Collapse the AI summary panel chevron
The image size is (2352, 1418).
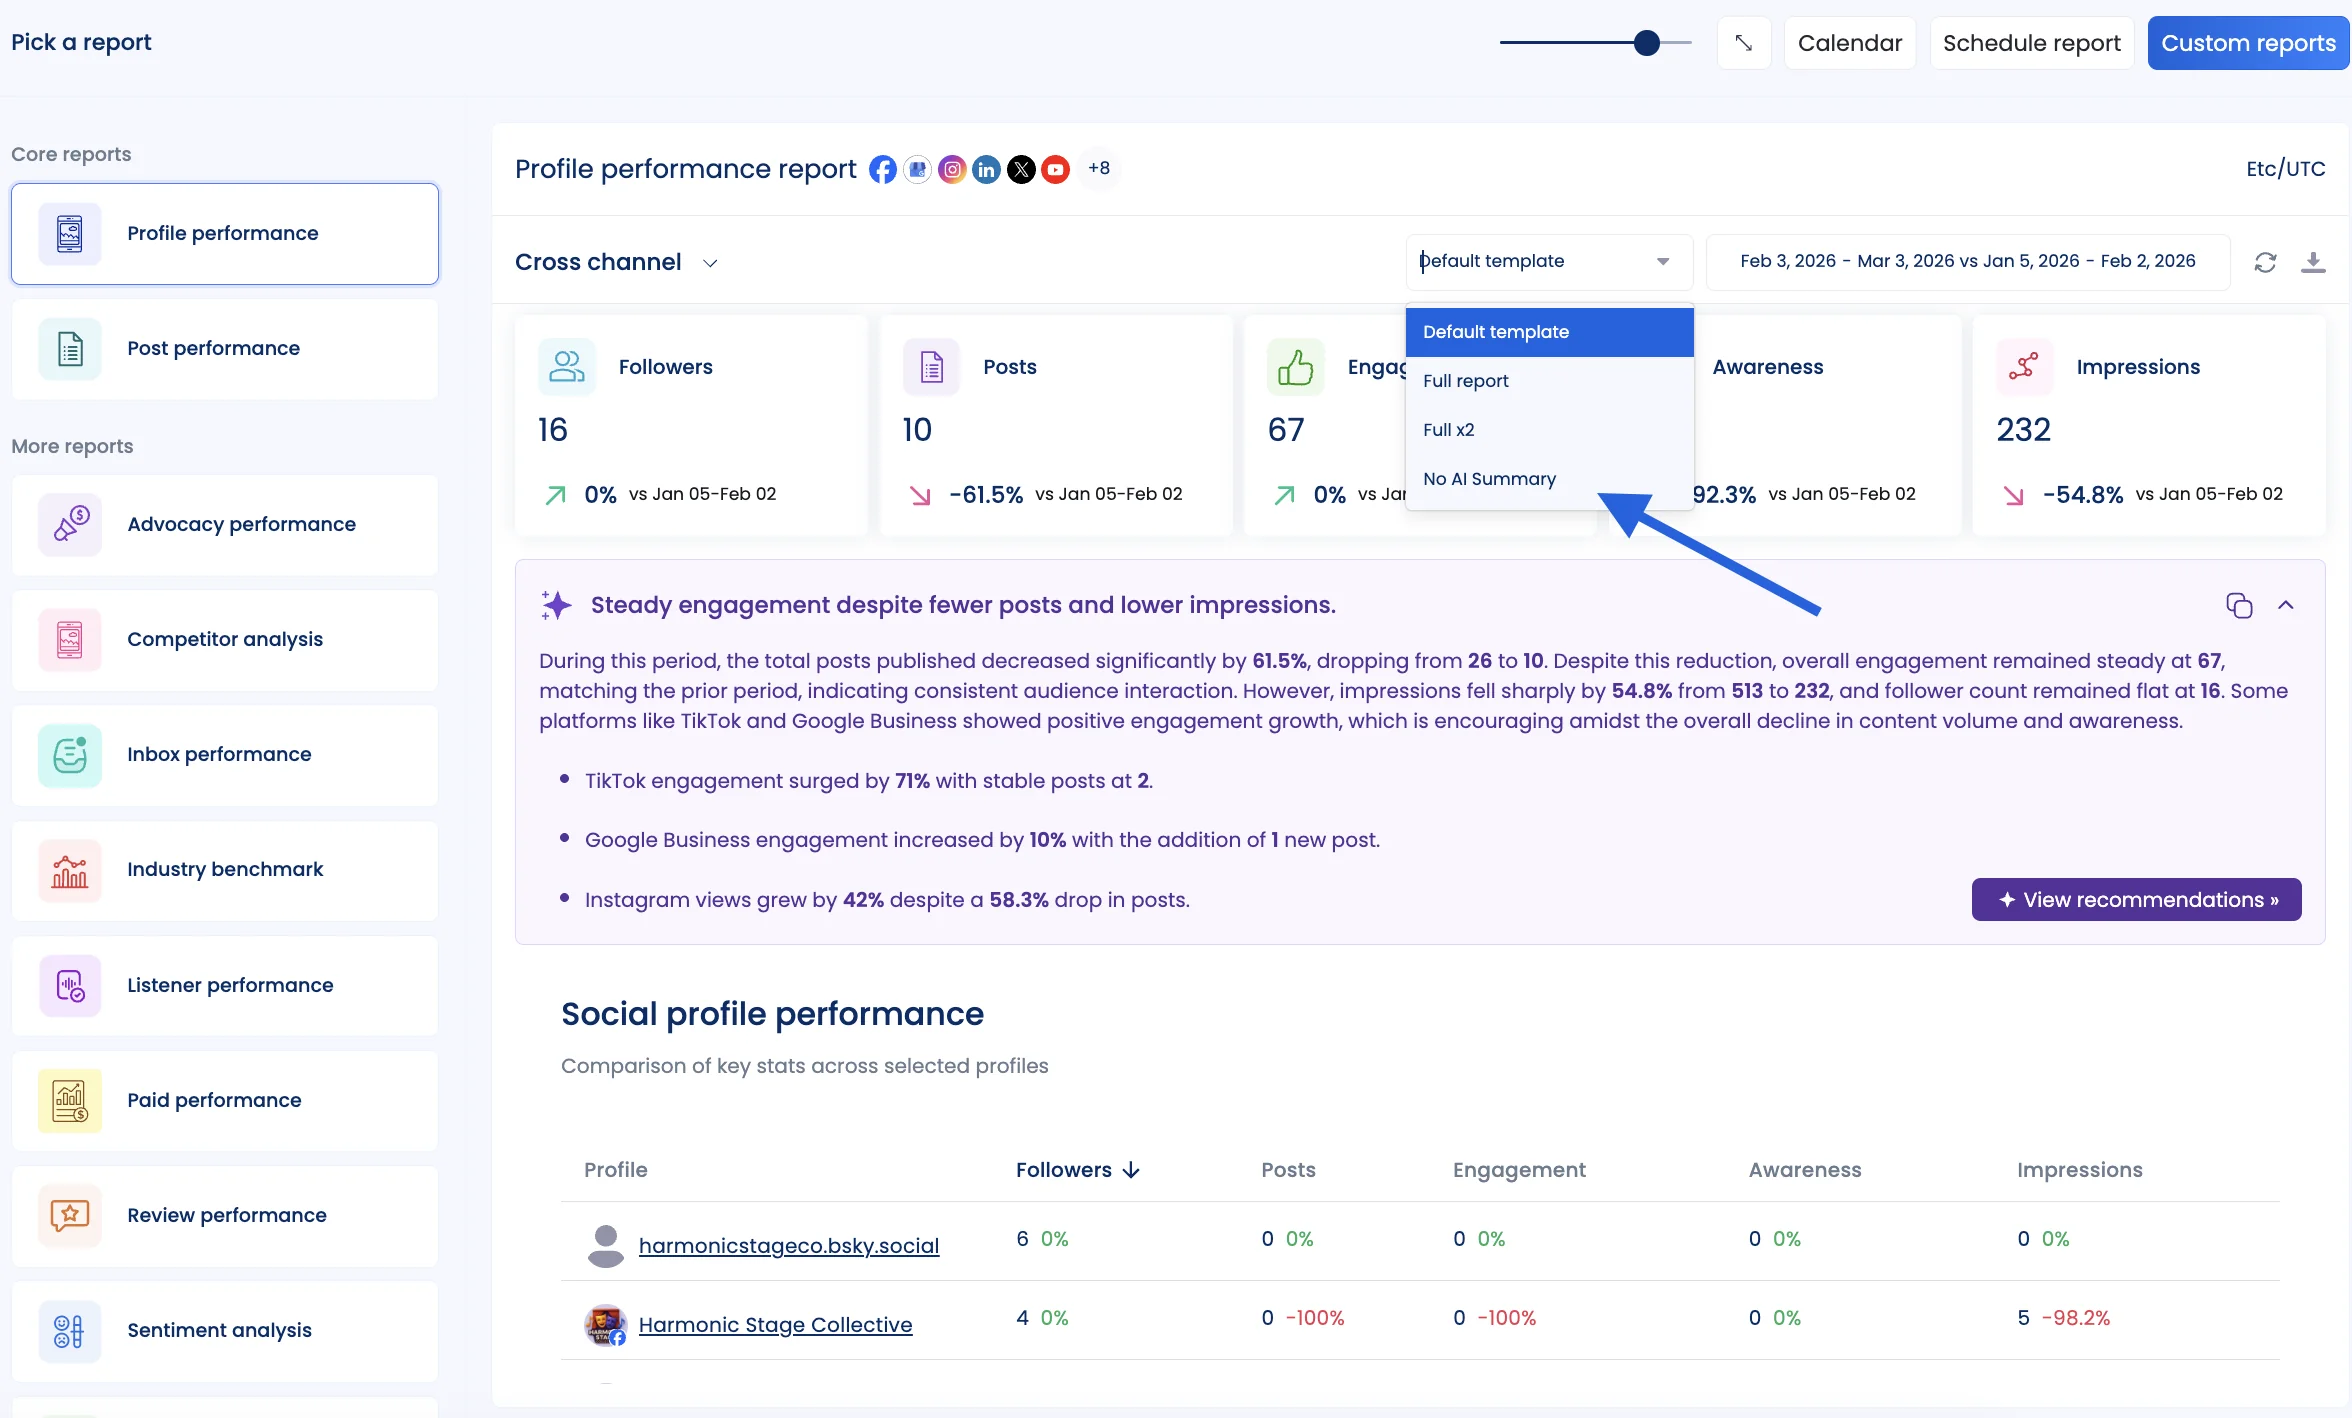coord(2286,605)
